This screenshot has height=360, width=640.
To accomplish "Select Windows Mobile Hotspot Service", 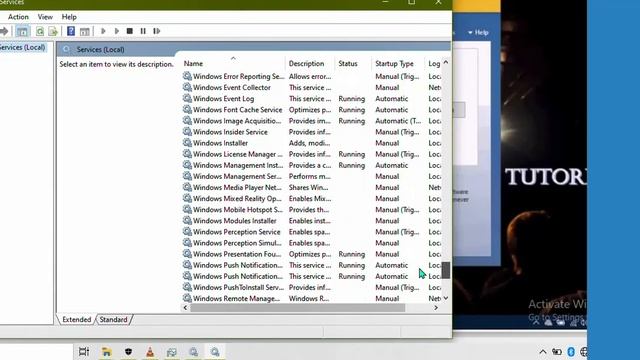I will pos(311,209).
